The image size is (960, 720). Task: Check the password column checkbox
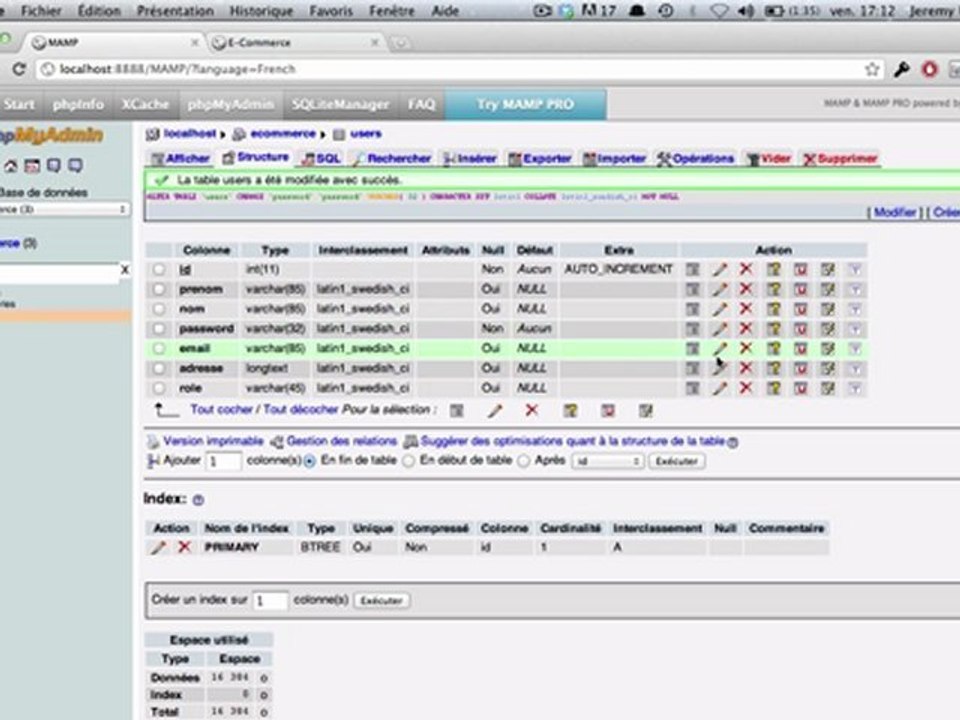[159, 329]
